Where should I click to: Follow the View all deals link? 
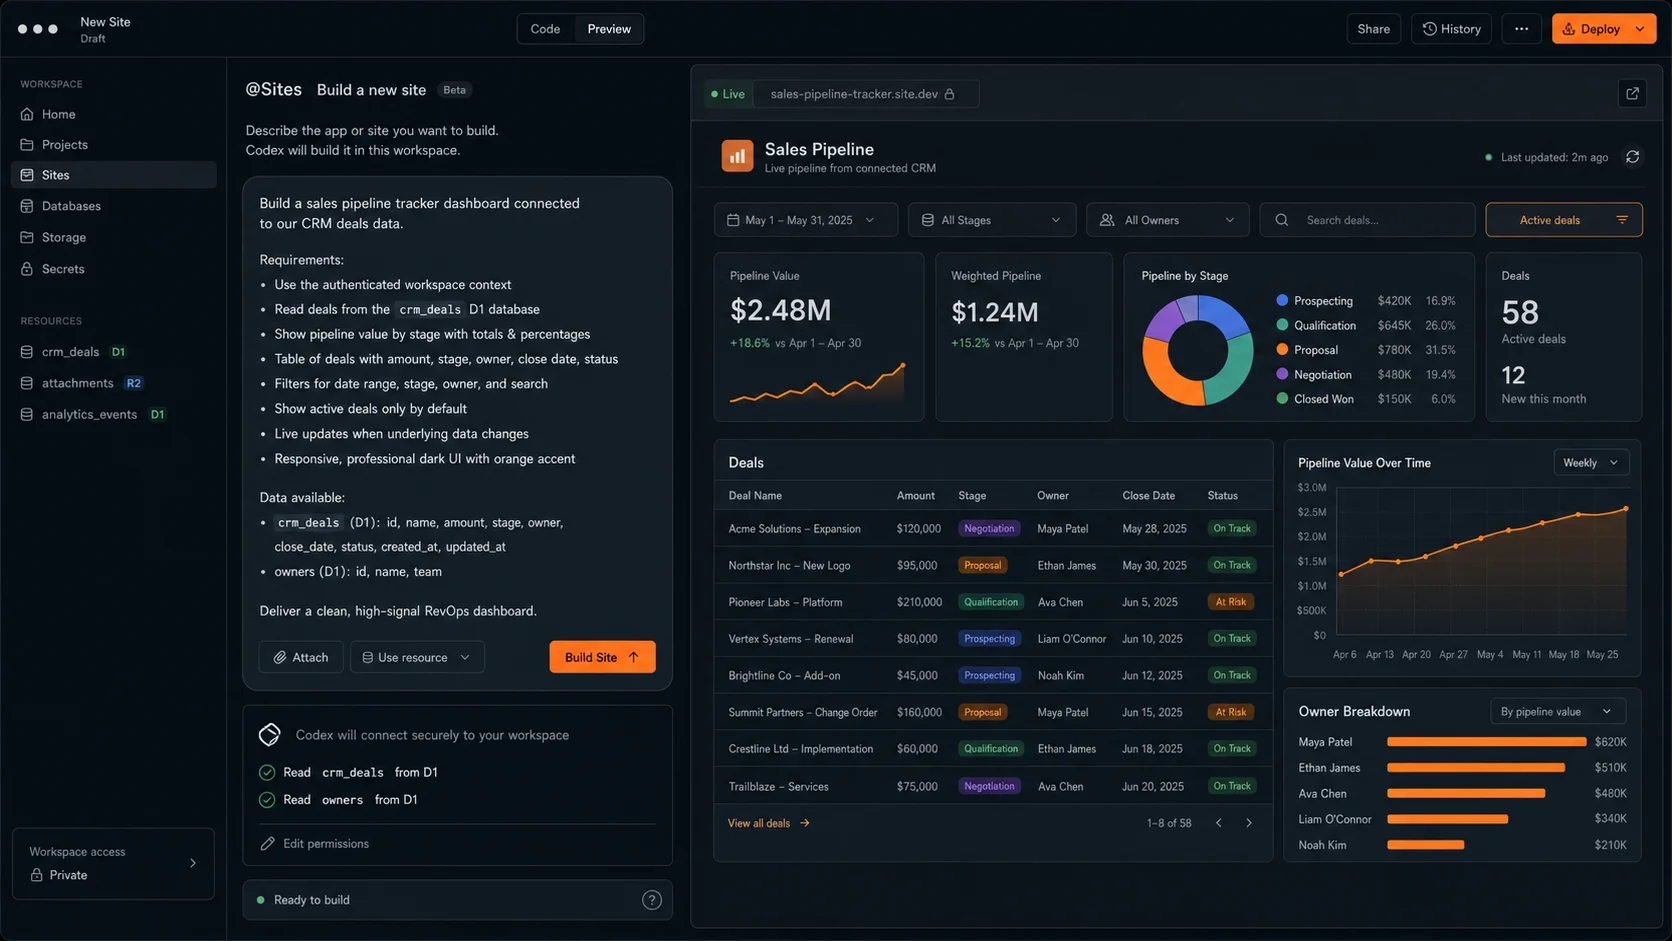click(769, 823)
